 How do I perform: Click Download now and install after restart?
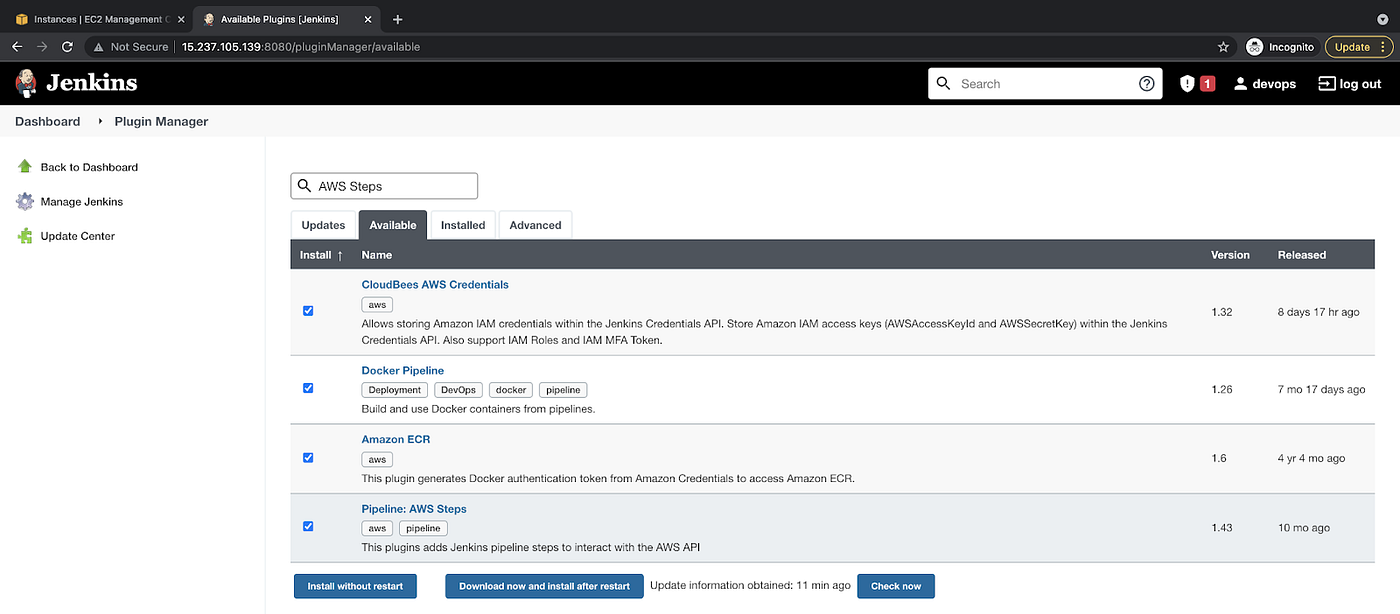coord(544,586)
